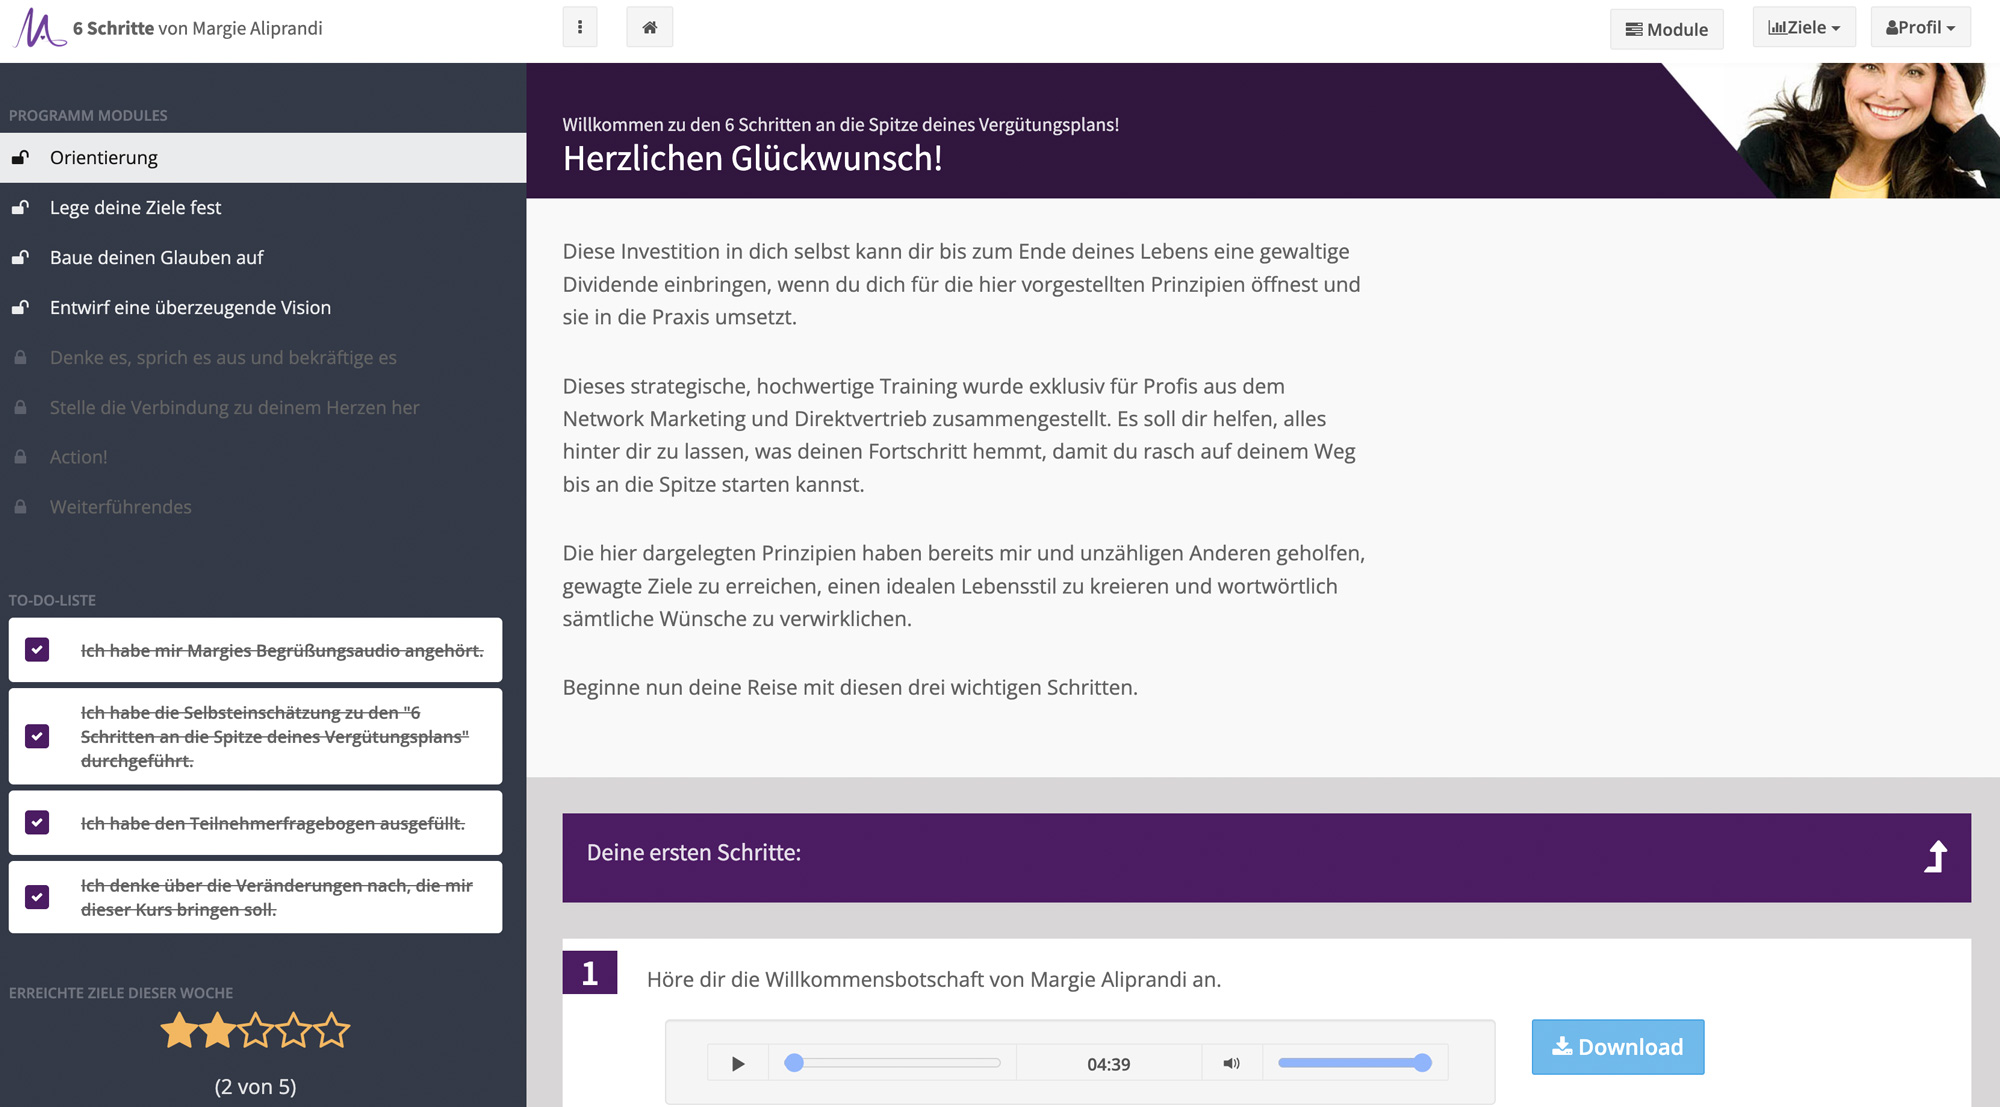
Task: Go to home via house icon
Action: (x=650, y=27)
